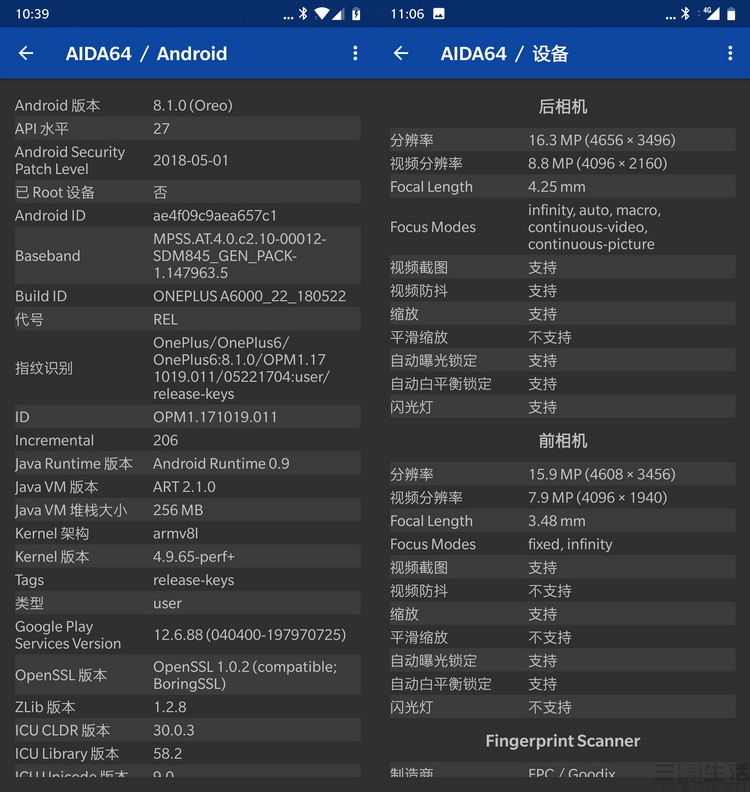Open three-dot menu on AIDA64 / 设备 screen
The width and height of the screenshot is (750, 792).
730,54
